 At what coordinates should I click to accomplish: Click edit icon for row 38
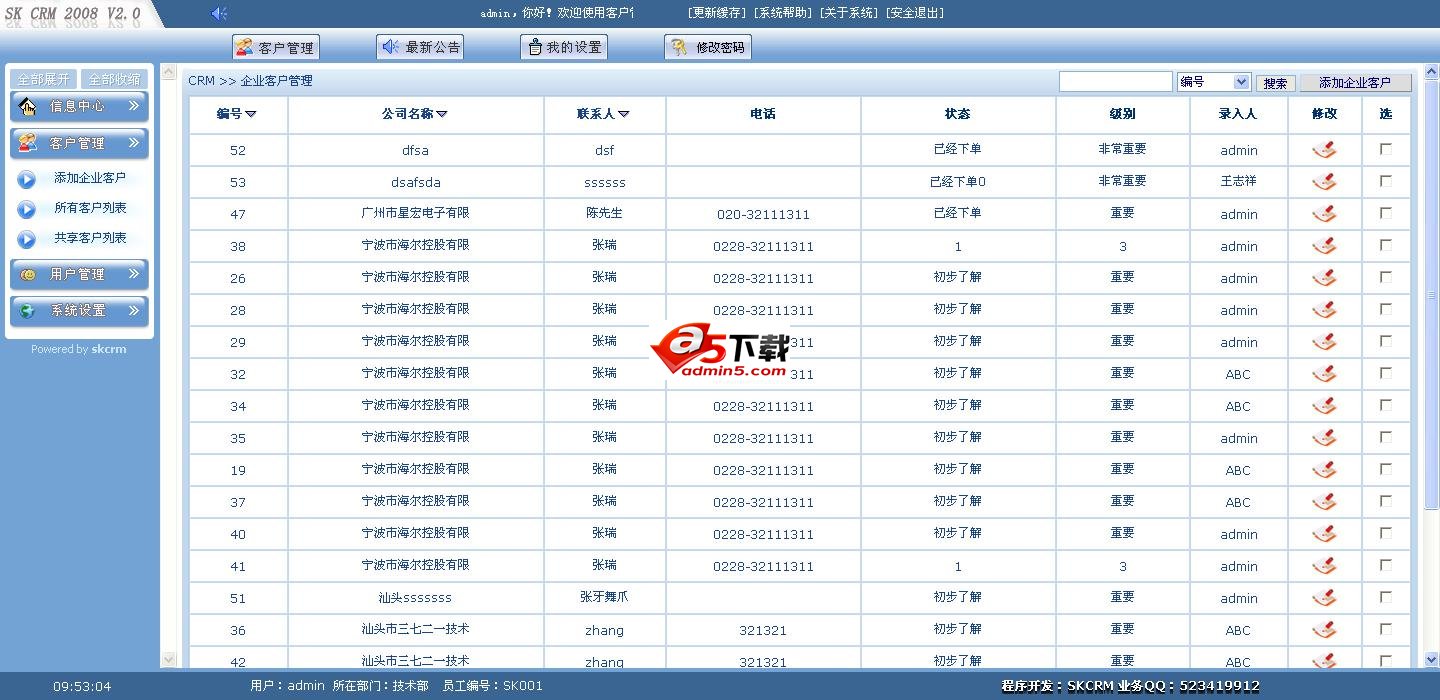(1324, 246)
